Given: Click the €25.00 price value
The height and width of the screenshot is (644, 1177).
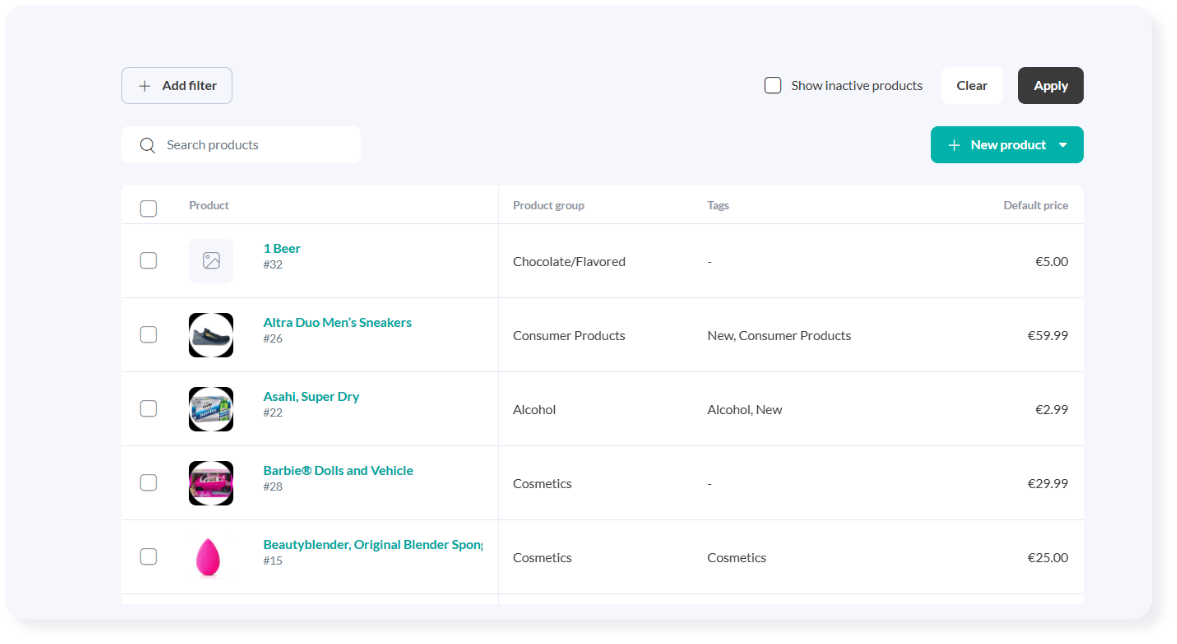Looking at the screenshot, I should click(1048, 558).
